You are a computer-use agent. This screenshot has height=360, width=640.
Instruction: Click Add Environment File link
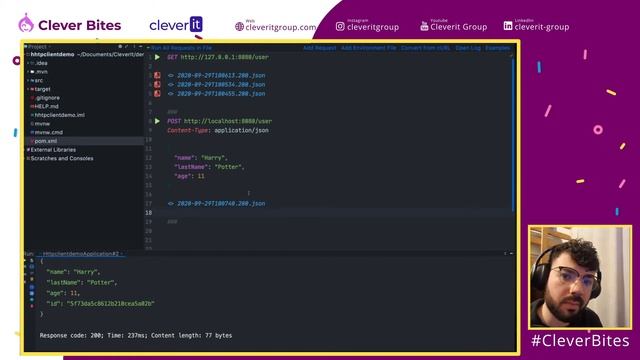click(x=368, y=48)
